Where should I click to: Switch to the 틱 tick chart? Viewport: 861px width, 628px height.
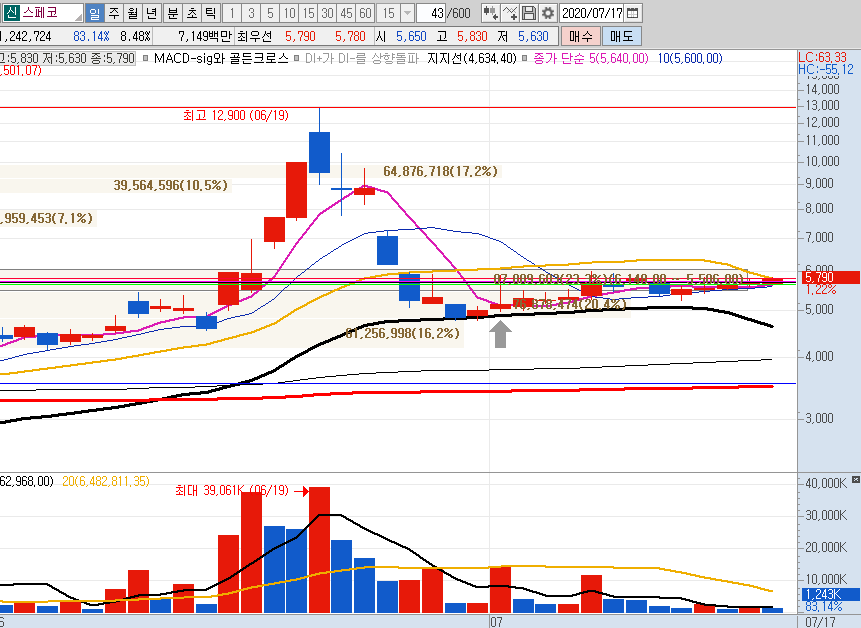(x=211, y=13)
